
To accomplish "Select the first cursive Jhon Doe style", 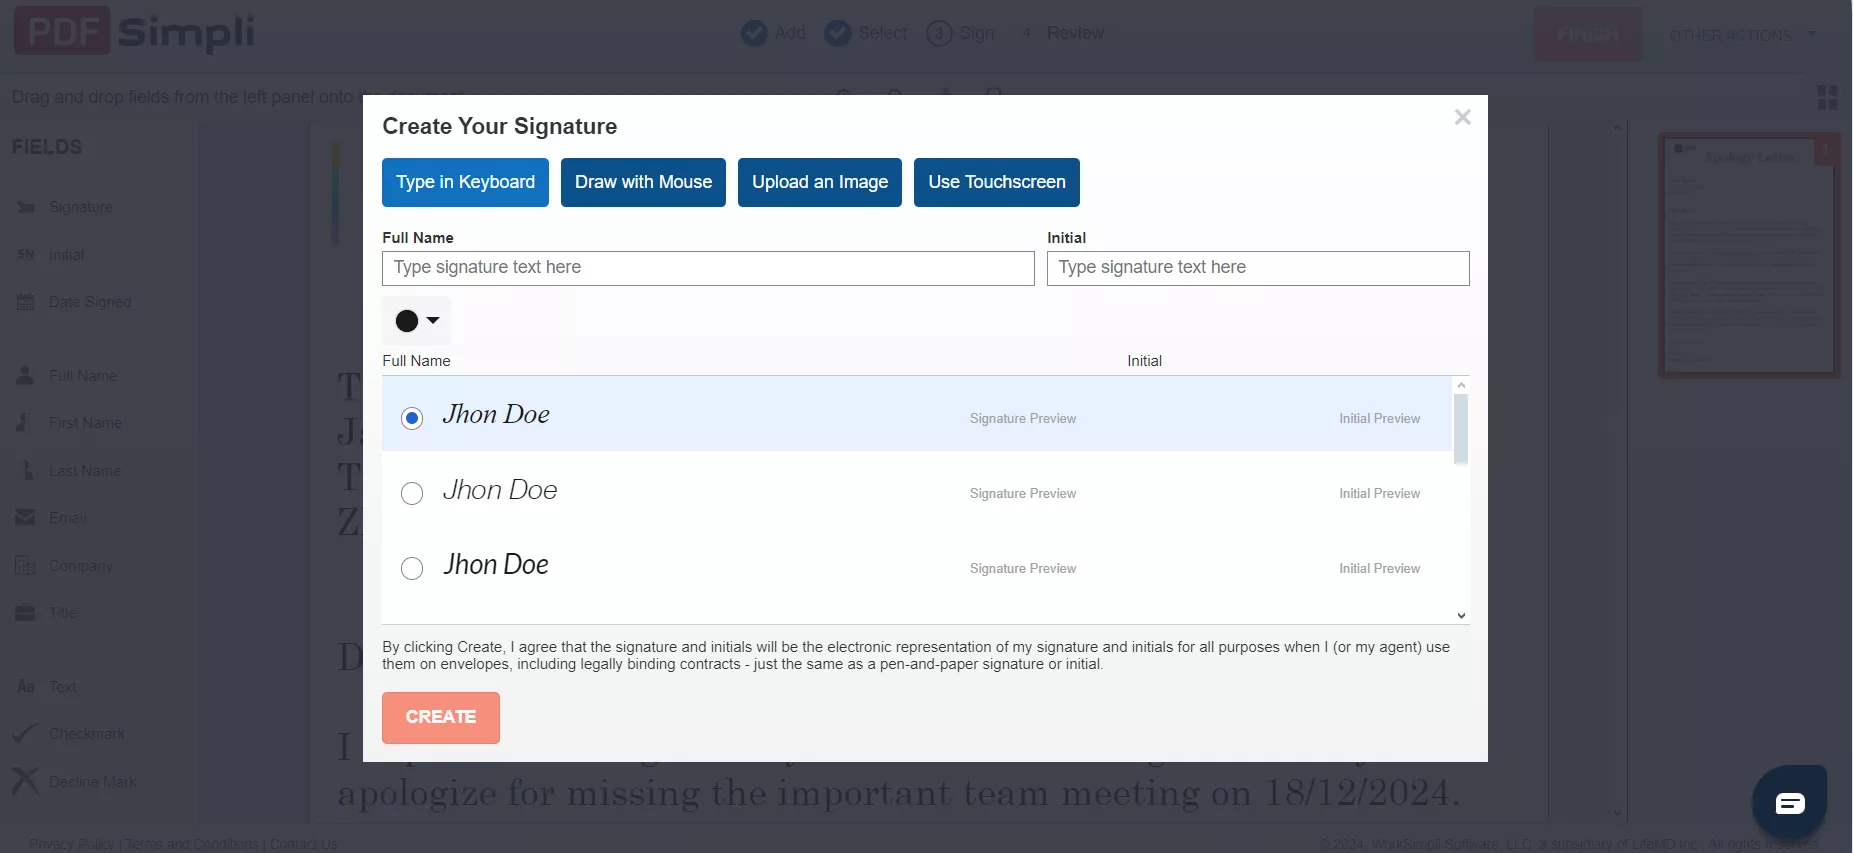I will 412,418.
